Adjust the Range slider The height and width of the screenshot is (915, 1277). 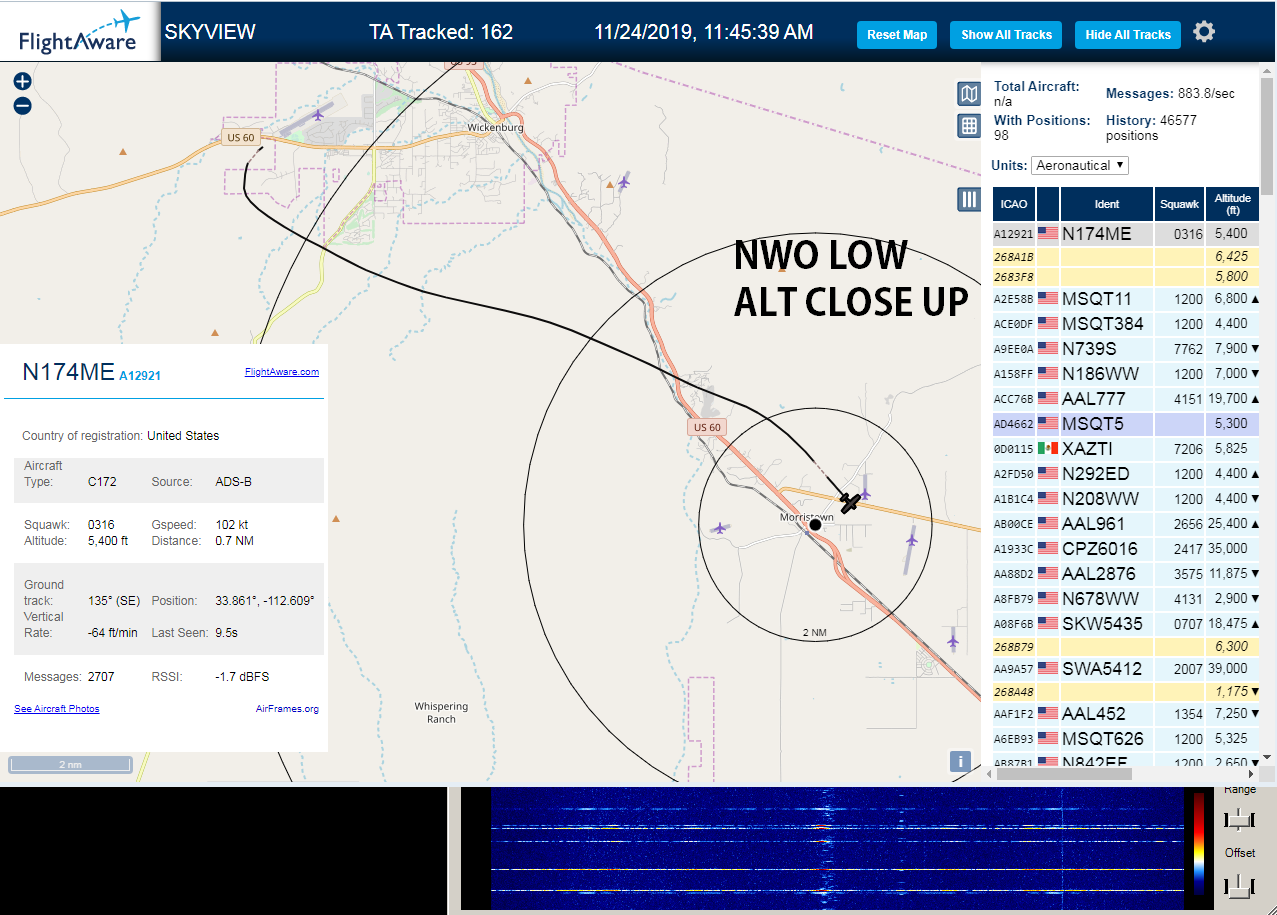1239,820
